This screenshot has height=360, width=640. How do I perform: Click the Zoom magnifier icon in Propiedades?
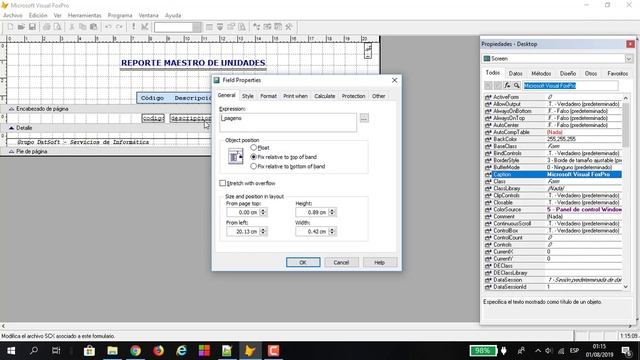517,86
